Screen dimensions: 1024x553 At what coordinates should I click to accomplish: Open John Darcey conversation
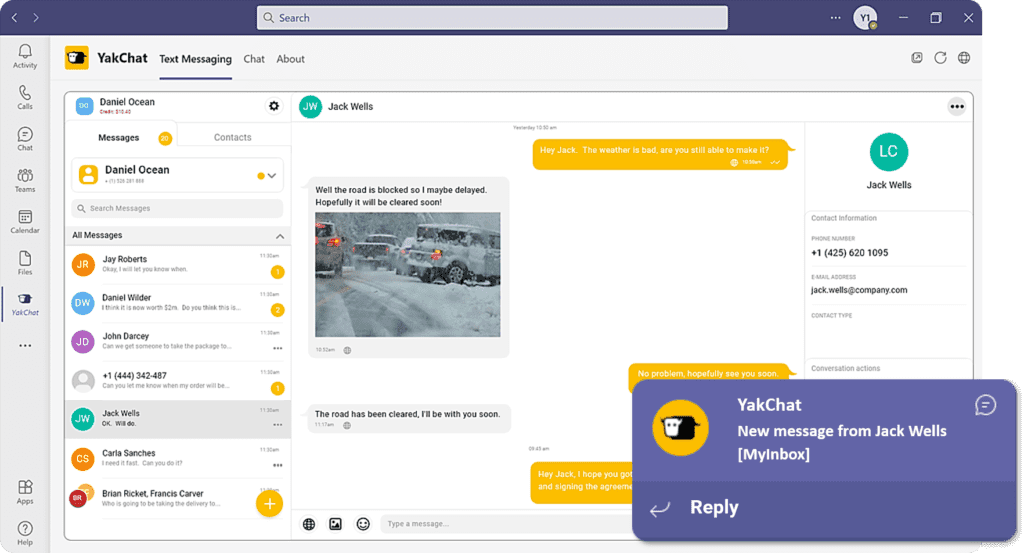(x=178, y=341)
